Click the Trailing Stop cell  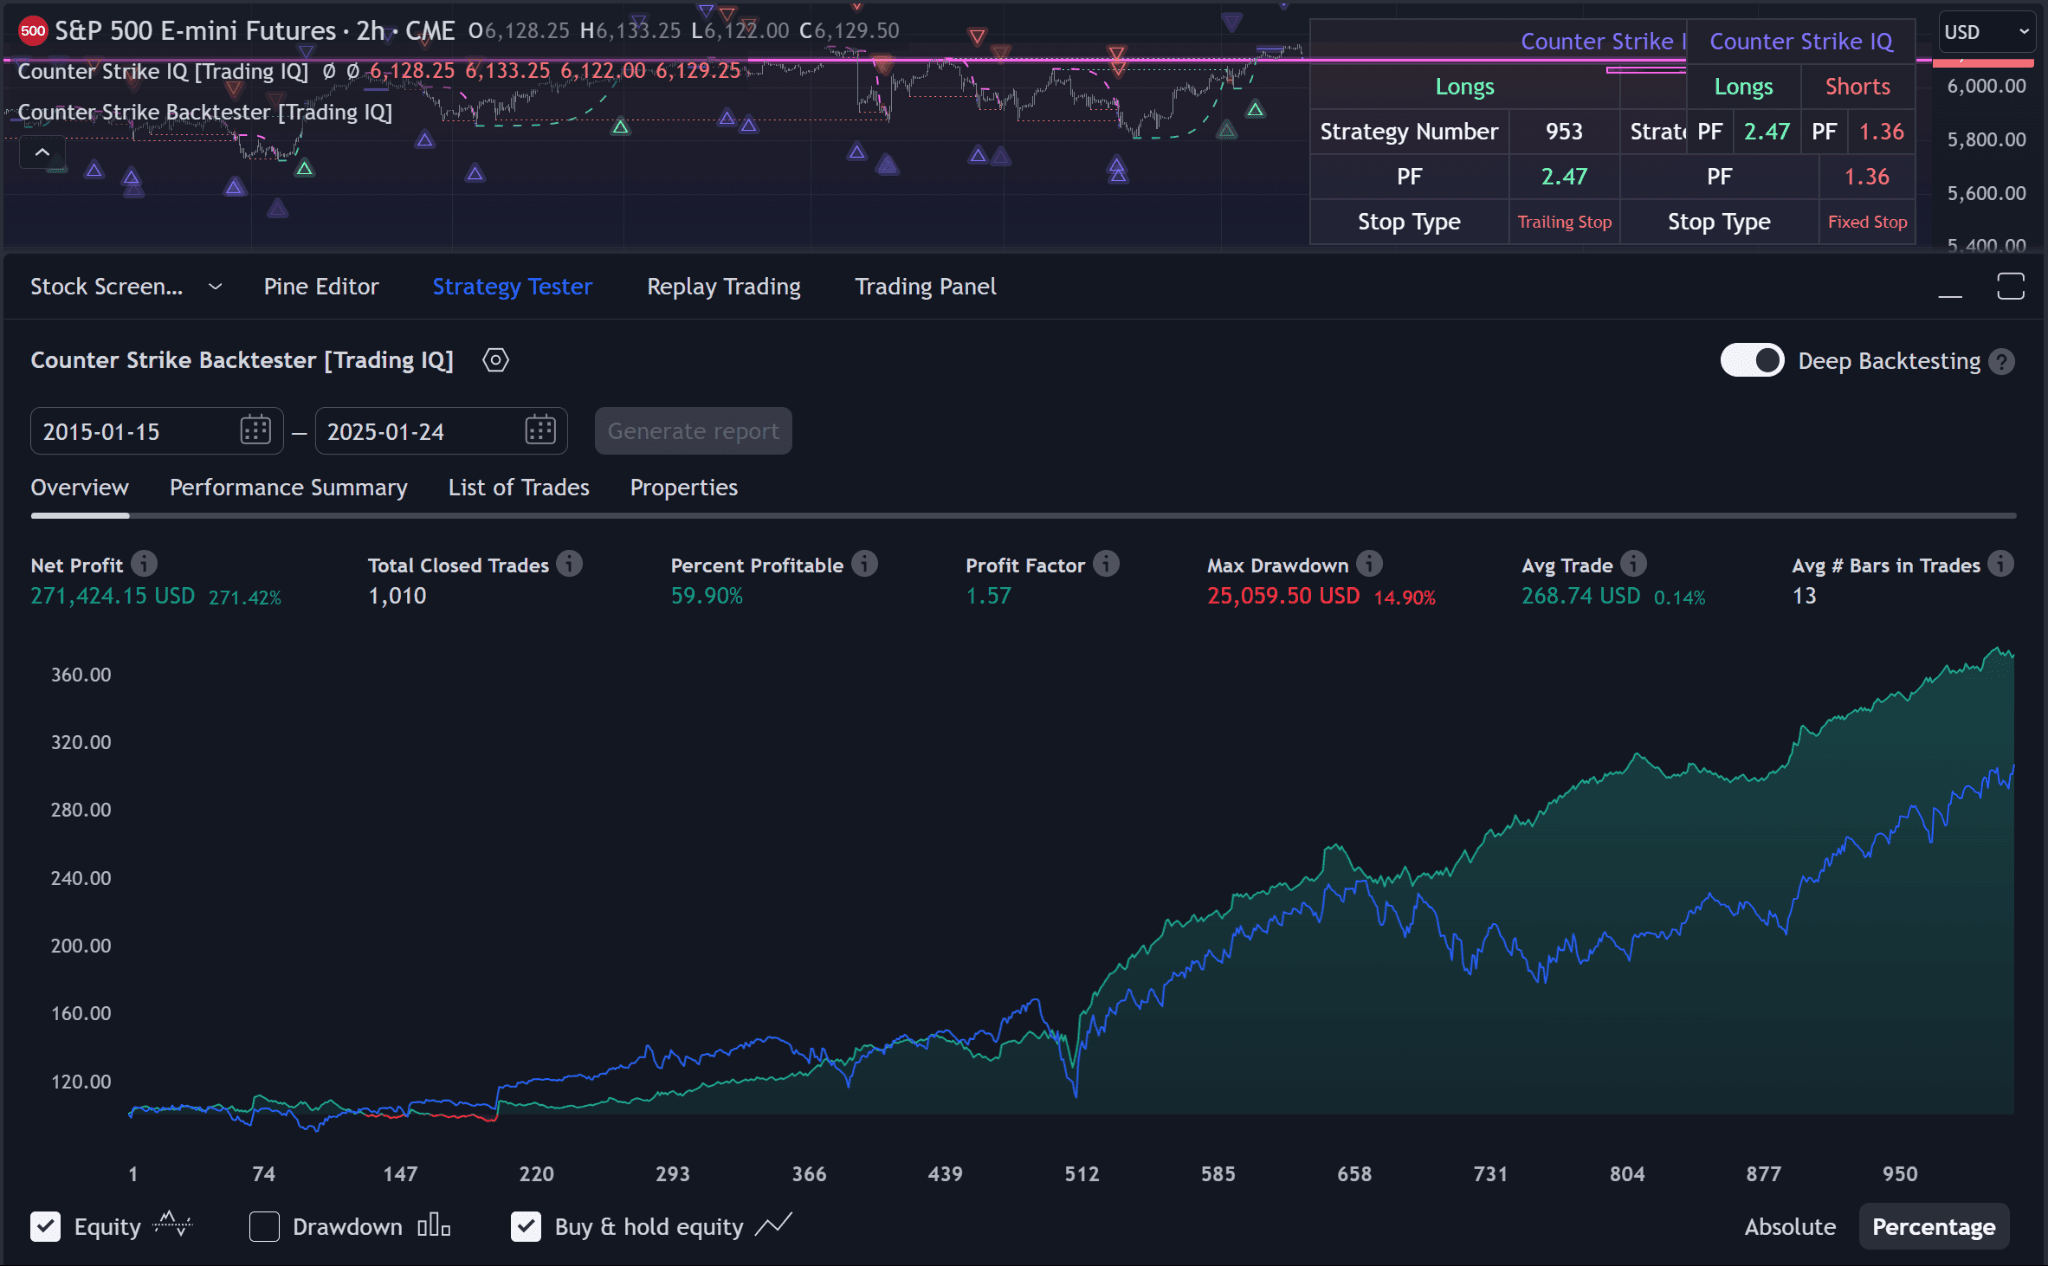tap(1564, 222)
